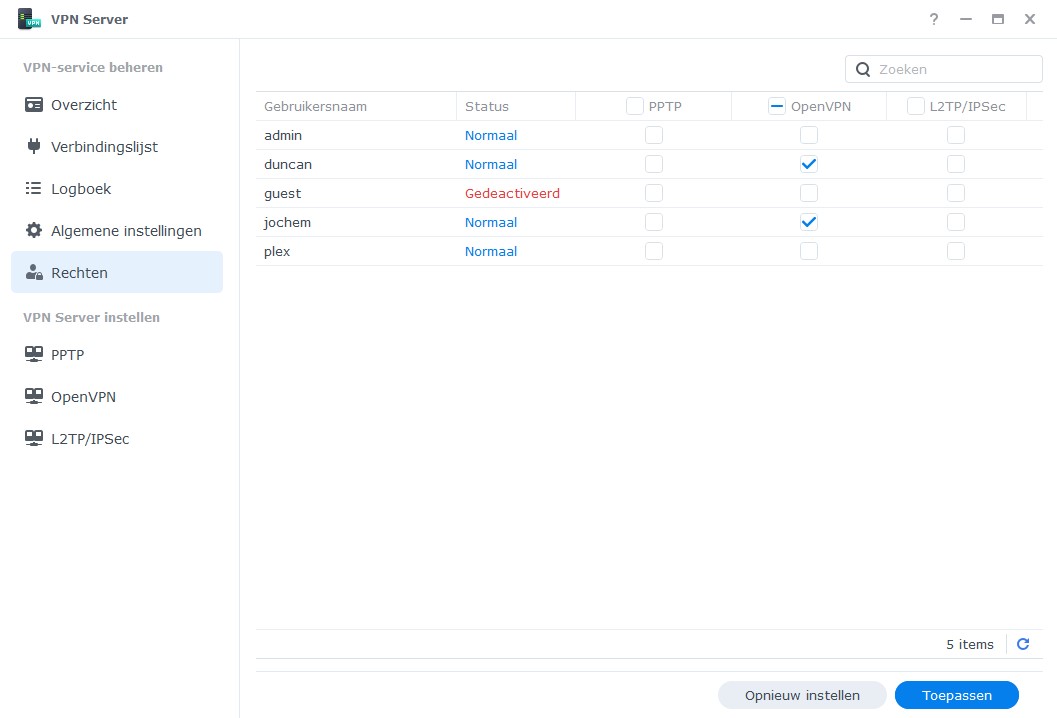
Task: Click the Rechten user-lock icon
Action: pos(34,272)
